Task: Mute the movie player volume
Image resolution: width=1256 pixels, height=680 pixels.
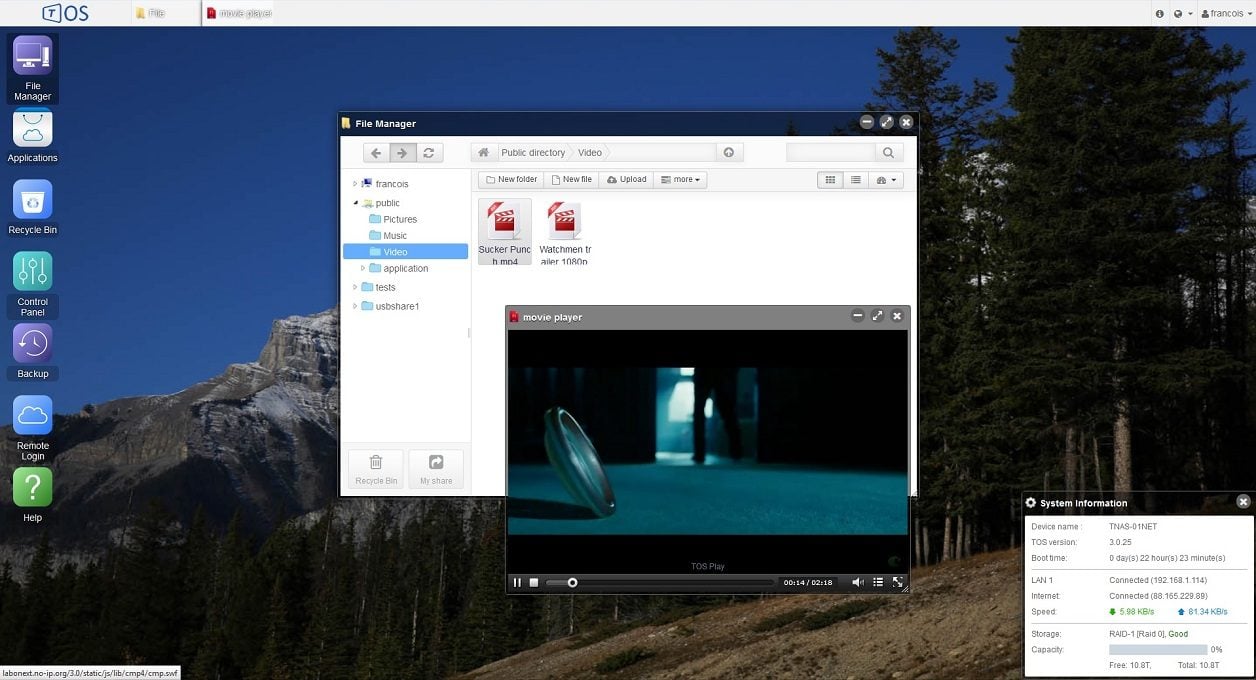Action: [858, 582]
